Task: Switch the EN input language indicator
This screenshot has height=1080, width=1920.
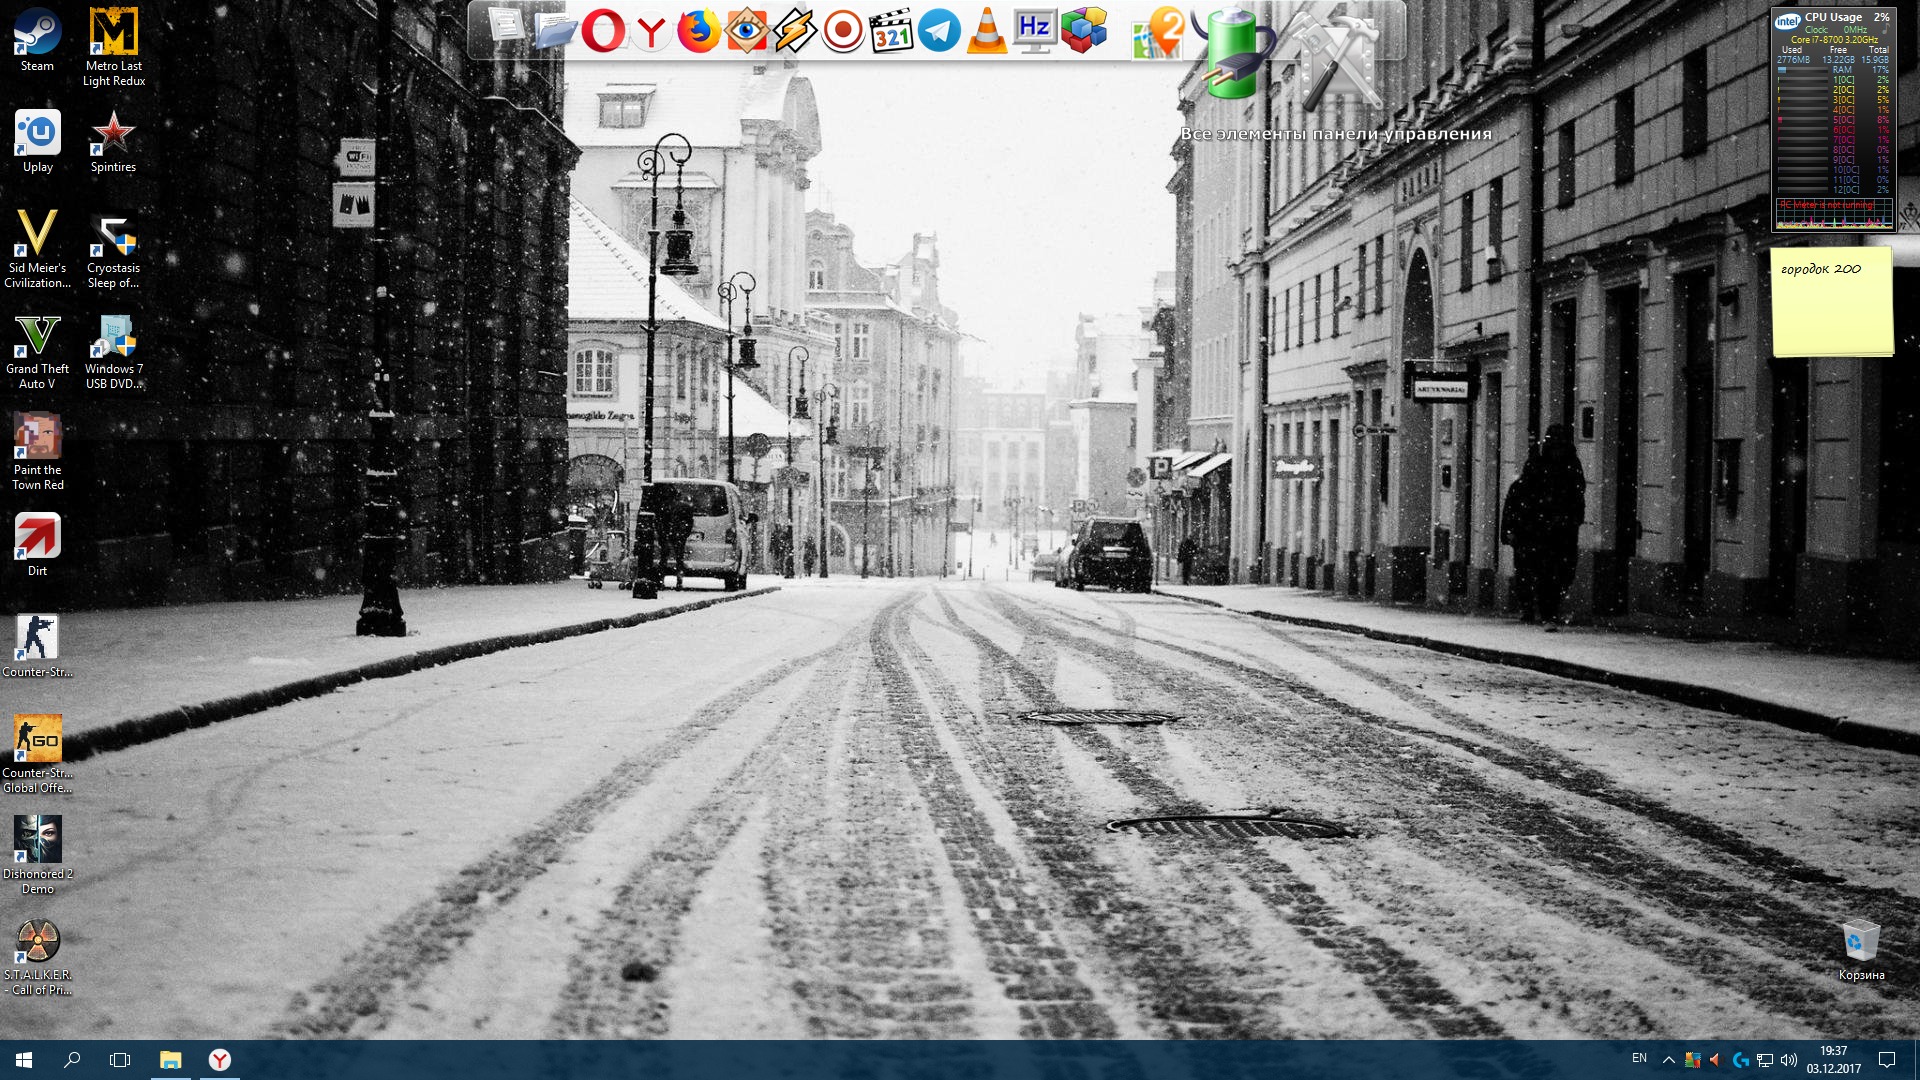Action: click(1639, 1058)
